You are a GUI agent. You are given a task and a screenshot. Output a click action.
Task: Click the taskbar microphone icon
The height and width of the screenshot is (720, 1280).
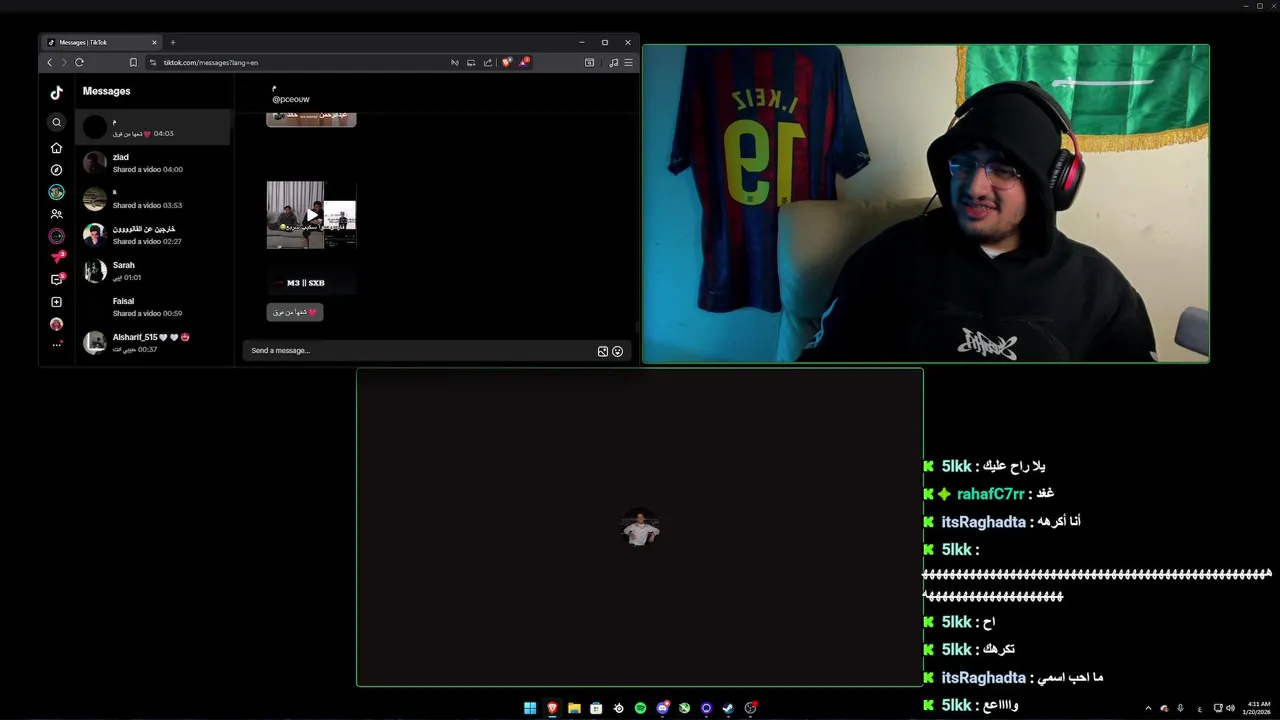pos(1180,708)
